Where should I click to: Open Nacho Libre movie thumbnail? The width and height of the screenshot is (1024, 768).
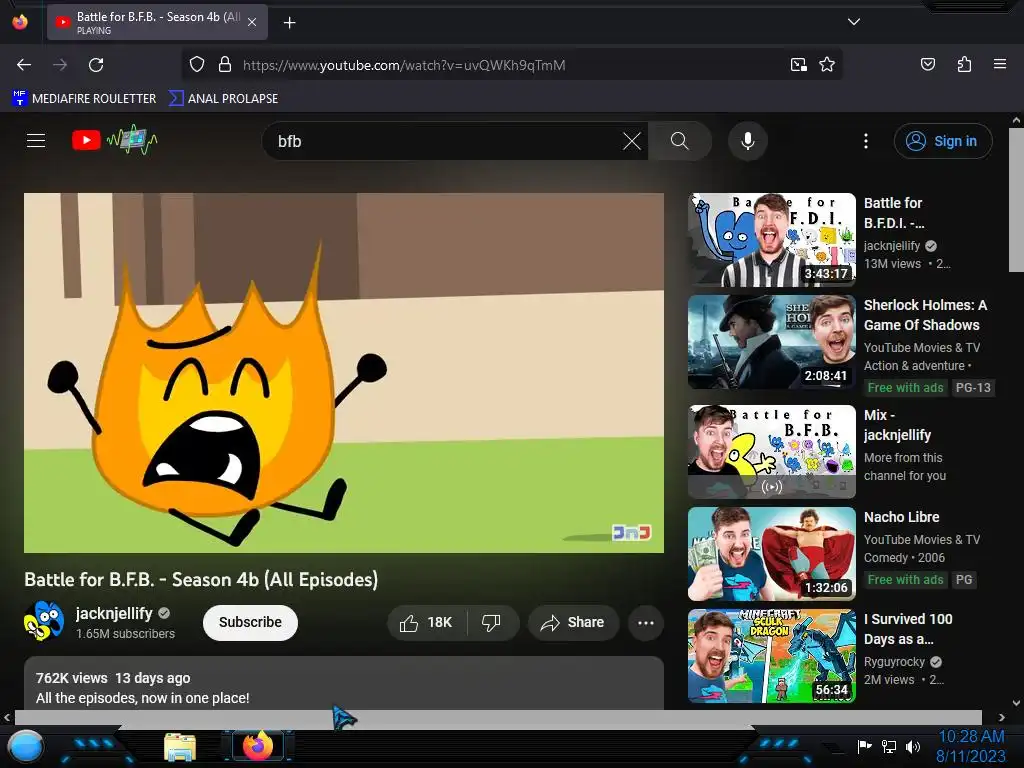click(x=772, y=554)
